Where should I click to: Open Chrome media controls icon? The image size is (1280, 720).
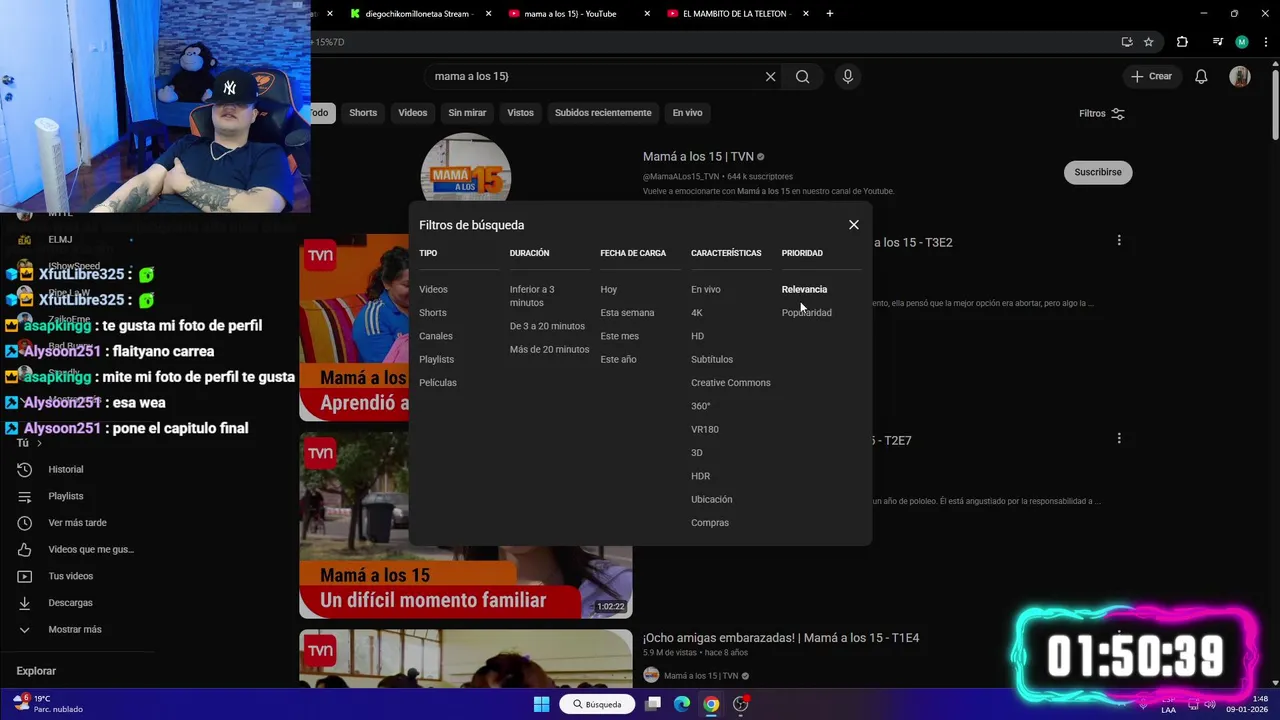pos(1217,42)
